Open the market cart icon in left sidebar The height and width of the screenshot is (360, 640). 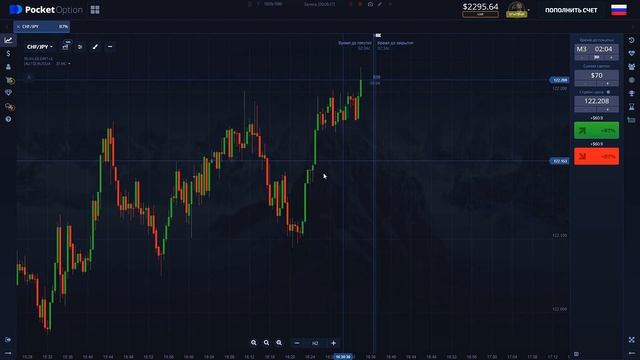pyautogui.click(x=9, y=80)
